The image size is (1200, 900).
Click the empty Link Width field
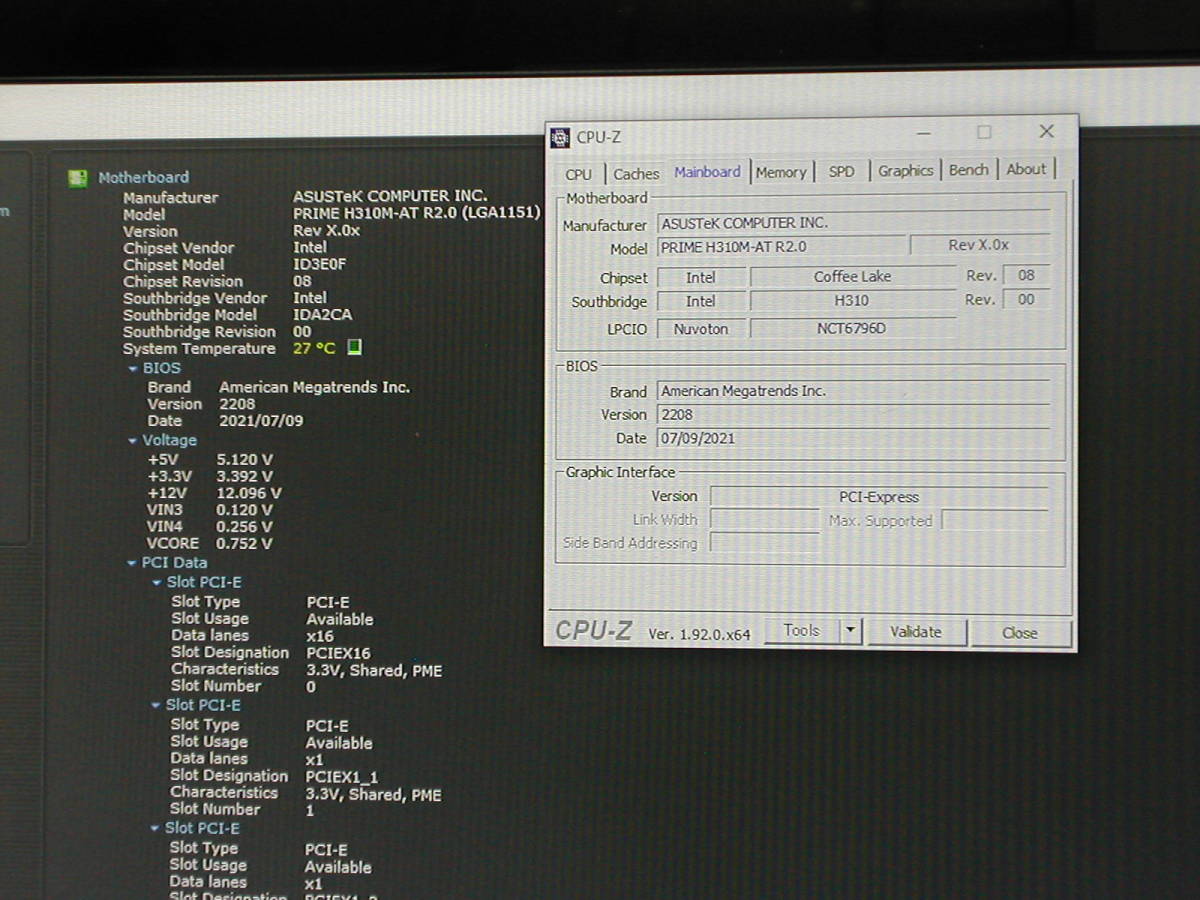[x=765, y=520]
